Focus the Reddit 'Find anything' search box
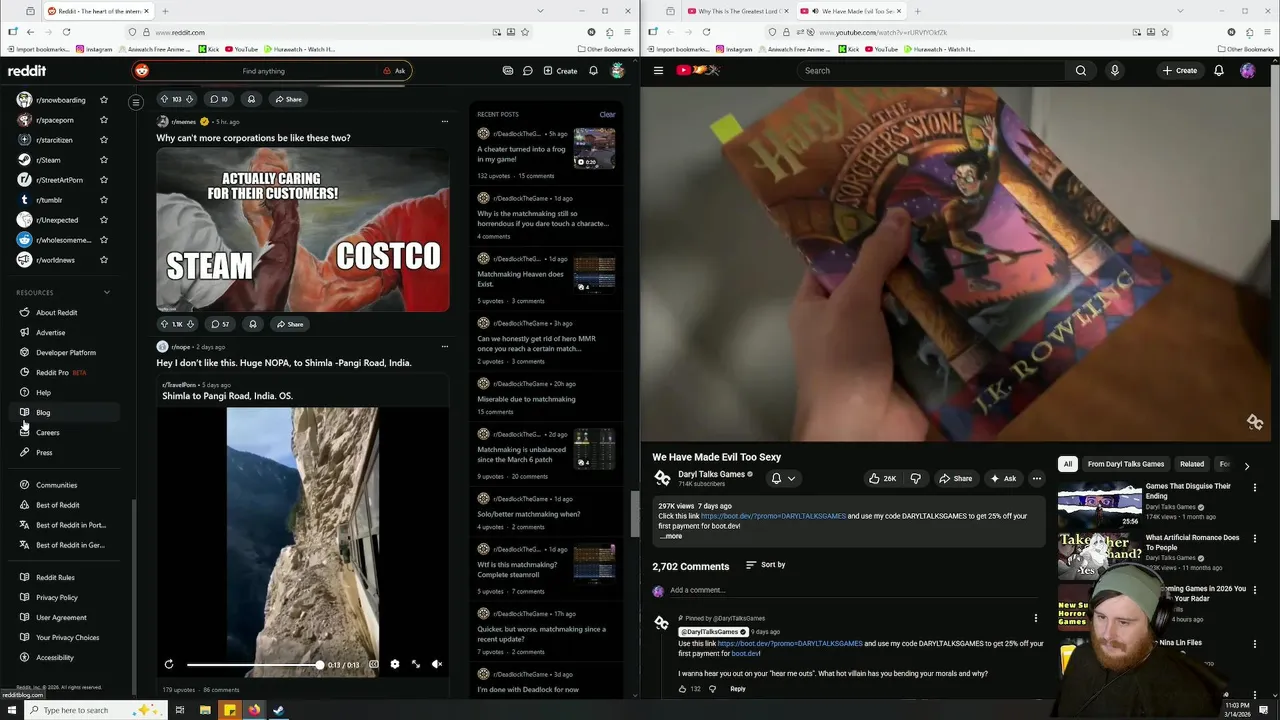 (263, 71)
